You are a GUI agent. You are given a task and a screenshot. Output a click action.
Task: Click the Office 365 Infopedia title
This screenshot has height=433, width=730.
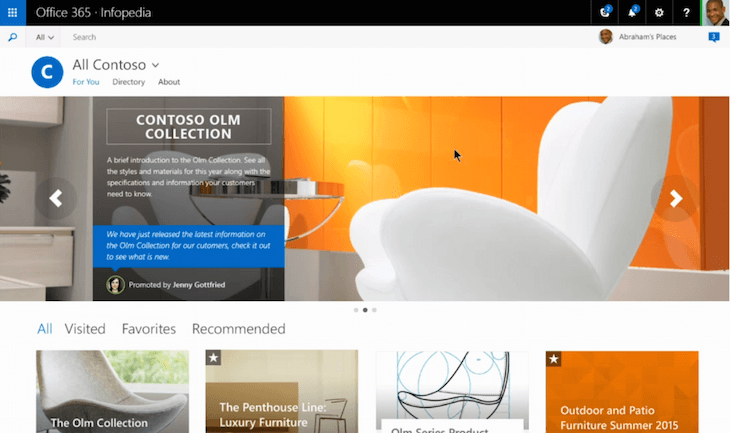pyautogui.click(x=94, y=13)
